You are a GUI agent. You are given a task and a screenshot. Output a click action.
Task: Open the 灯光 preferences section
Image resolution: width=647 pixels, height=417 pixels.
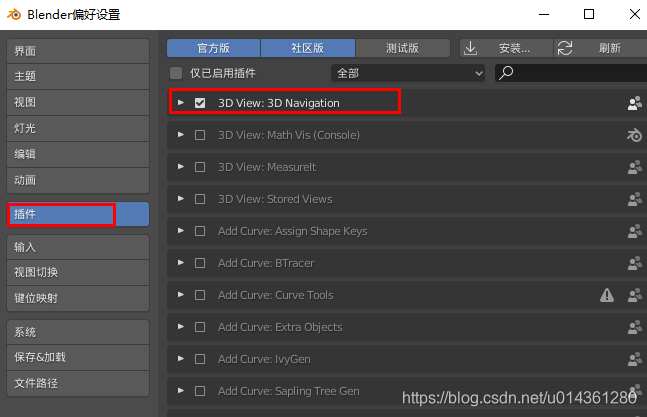tap(78, 128)
